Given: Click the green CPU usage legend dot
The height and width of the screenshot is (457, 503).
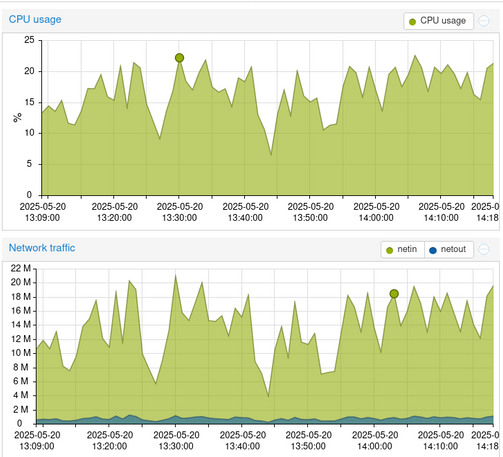Looking at the screenshot, I should click(x=412, y=22).
